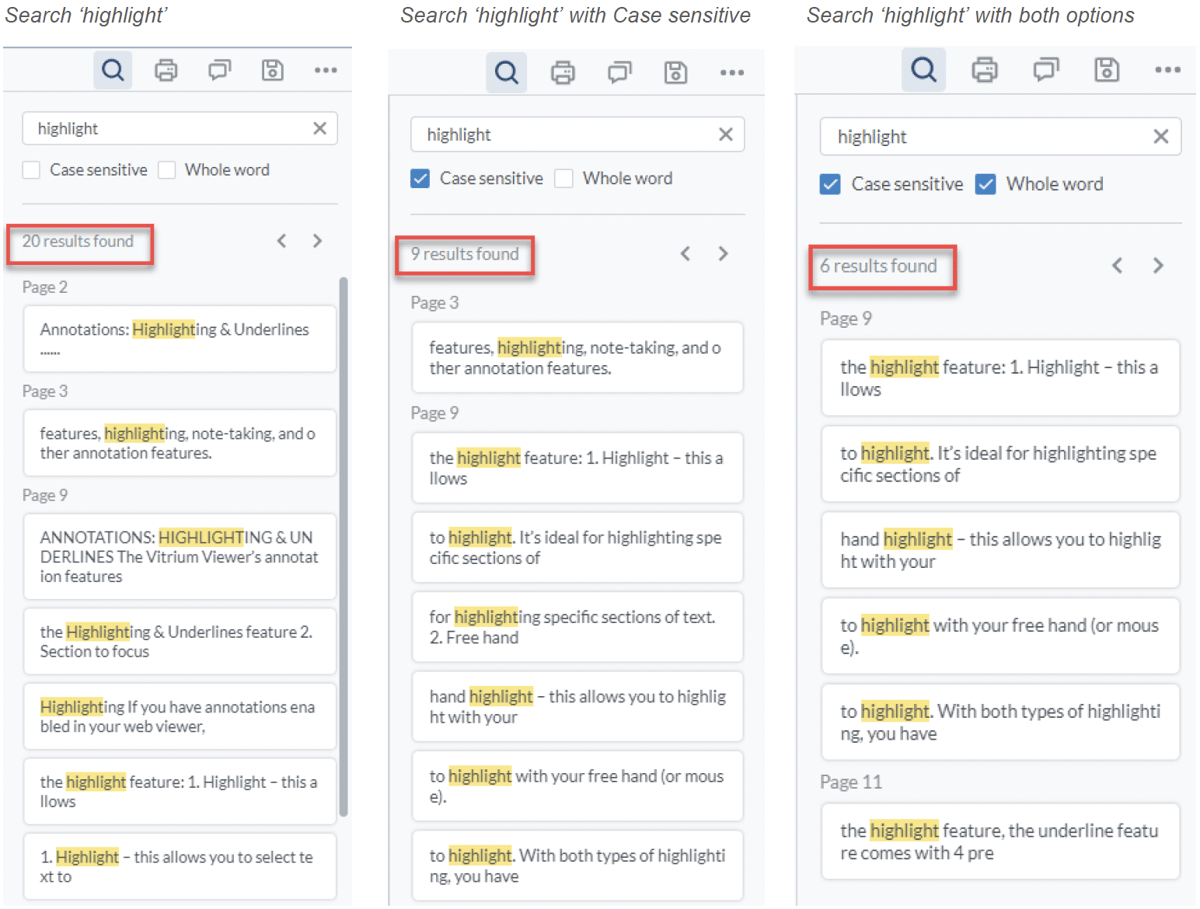Viewport: 1200px width, 909px height.
Task: Open the comments icon in the first panel
Action: (x=219, y=70)
